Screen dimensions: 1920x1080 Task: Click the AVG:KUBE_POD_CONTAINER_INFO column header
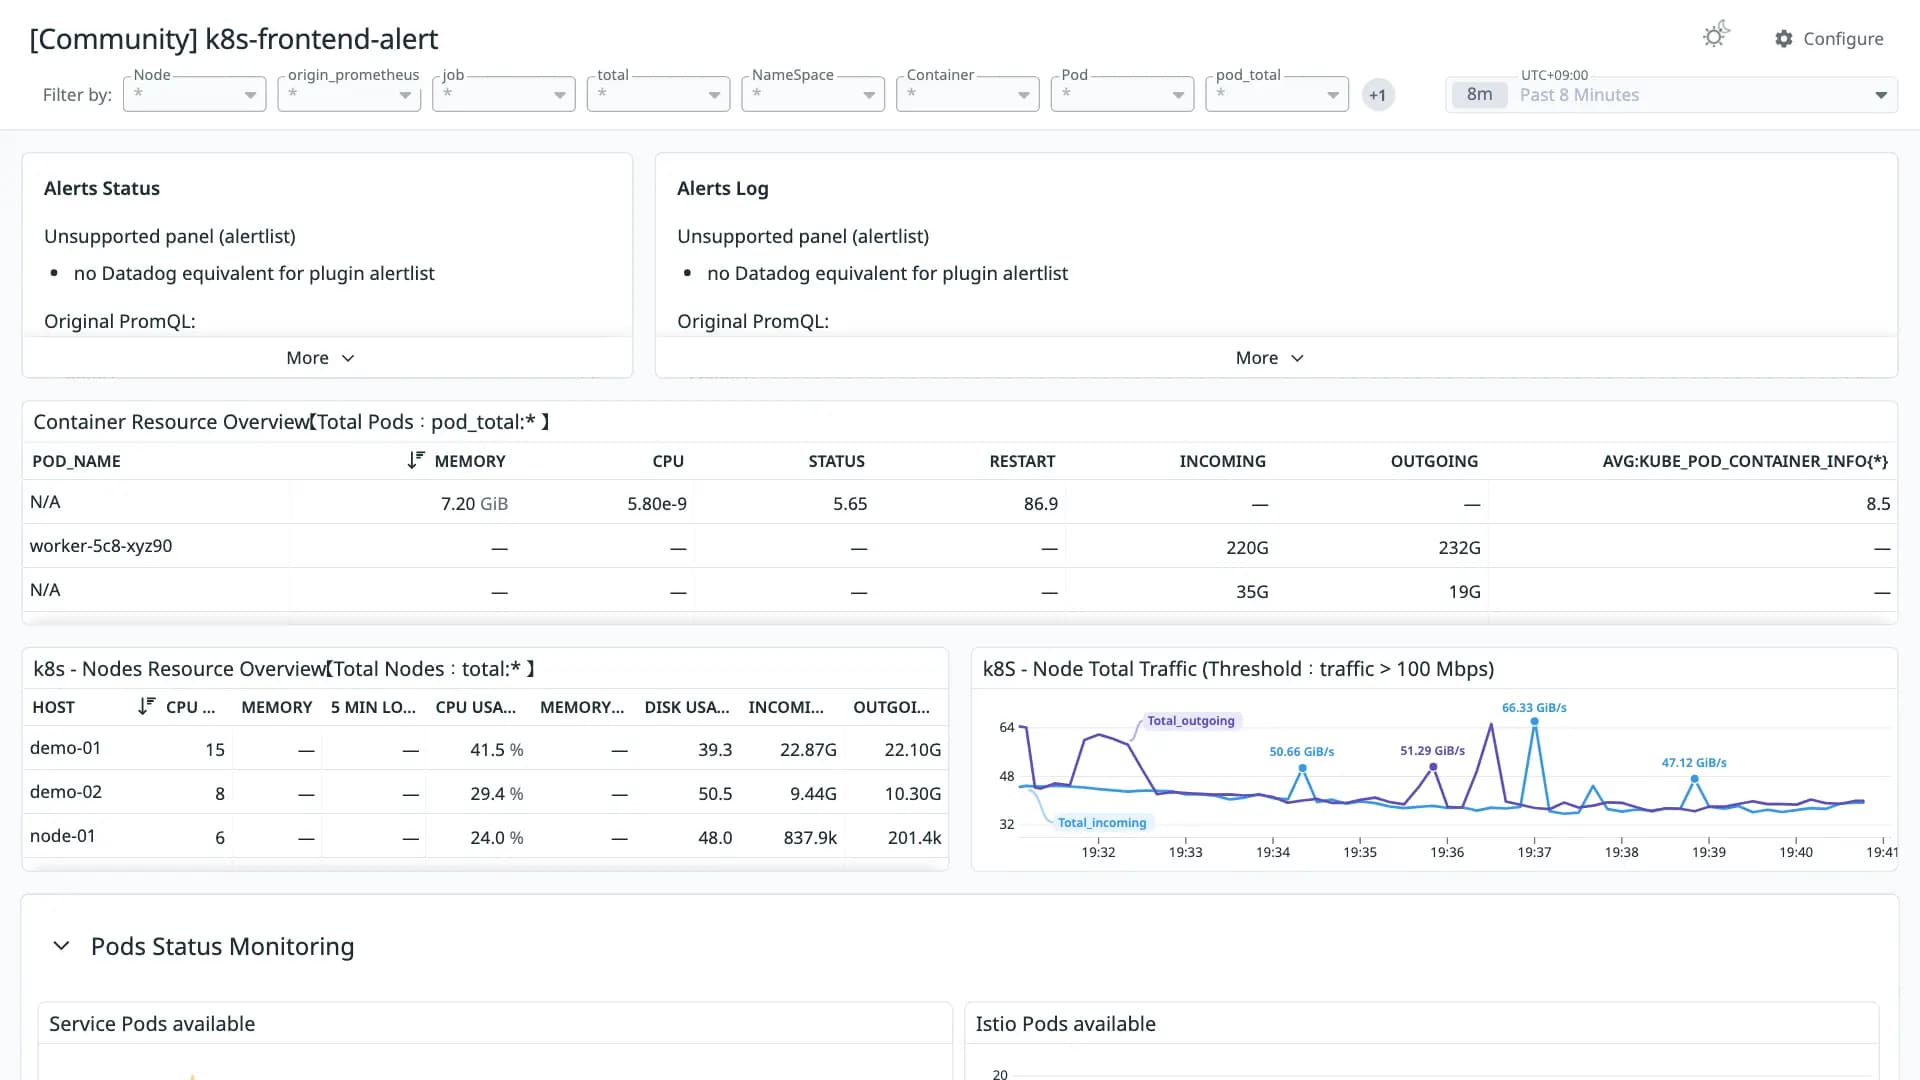point(1745,461)
